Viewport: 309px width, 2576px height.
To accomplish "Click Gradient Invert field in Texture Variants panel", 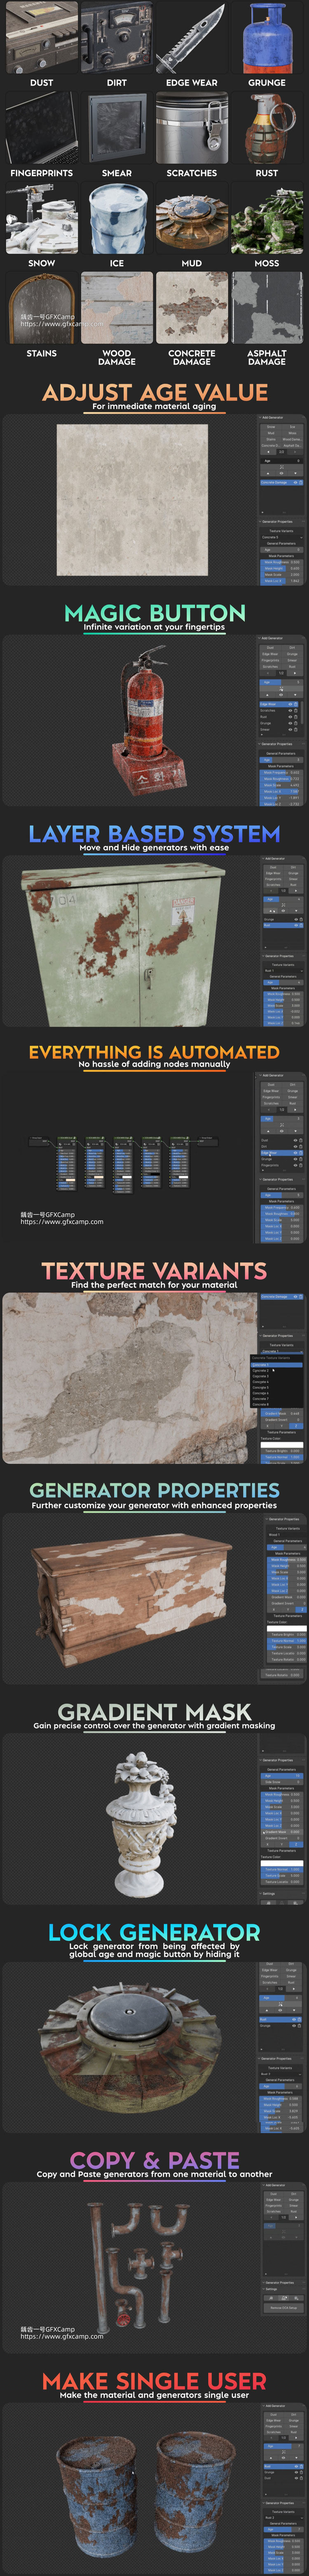I will (x=282, y=1420).
